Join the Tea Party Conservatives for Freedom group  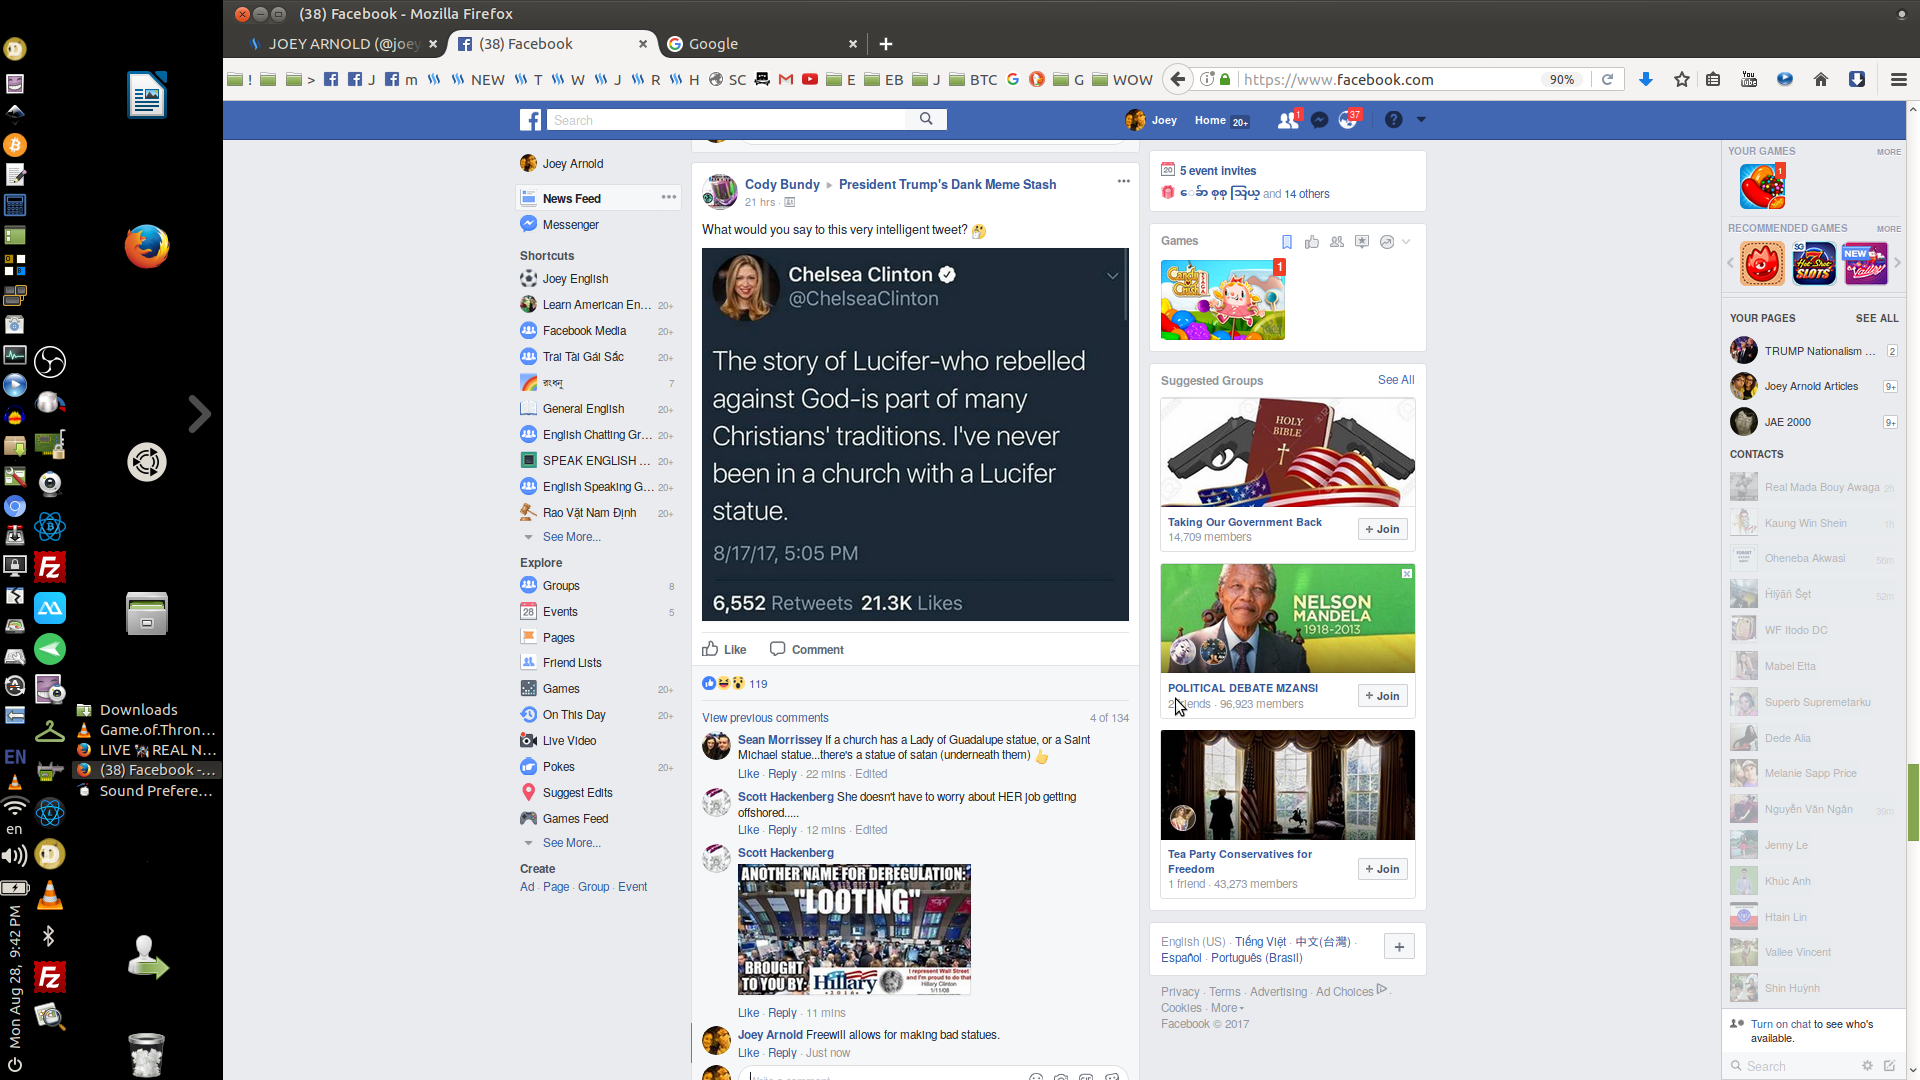tap(1381, 868)
